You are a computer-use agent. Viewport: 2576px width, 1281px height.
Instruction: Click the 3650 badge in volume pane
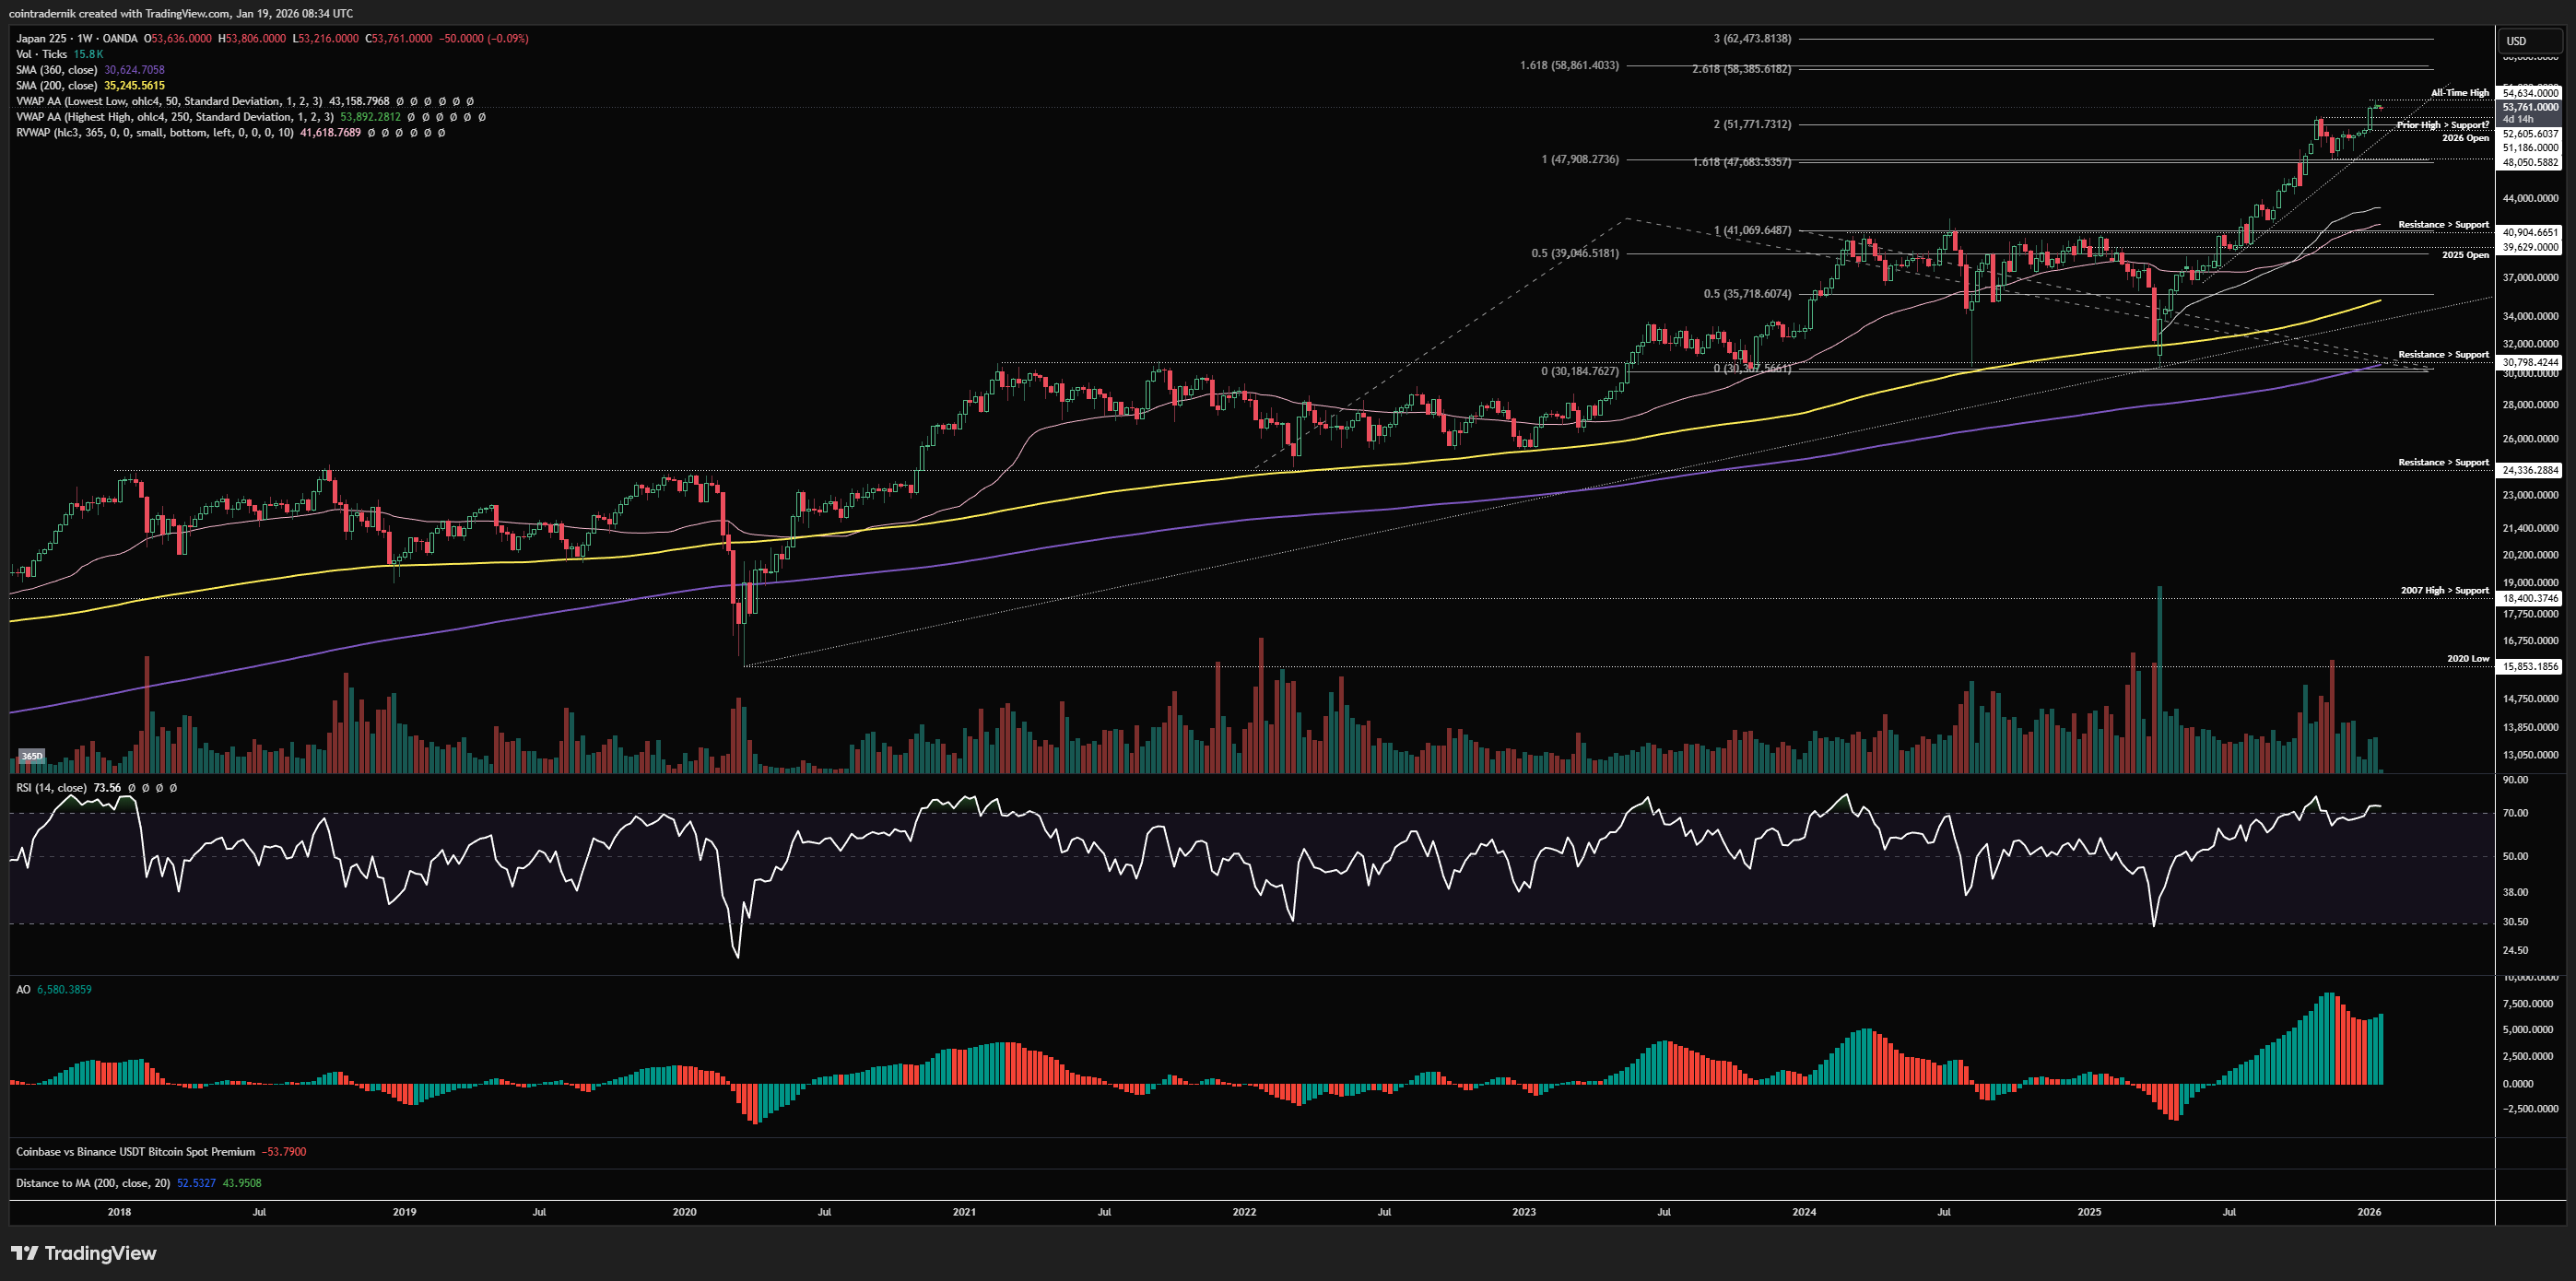(x=32, y=756)
